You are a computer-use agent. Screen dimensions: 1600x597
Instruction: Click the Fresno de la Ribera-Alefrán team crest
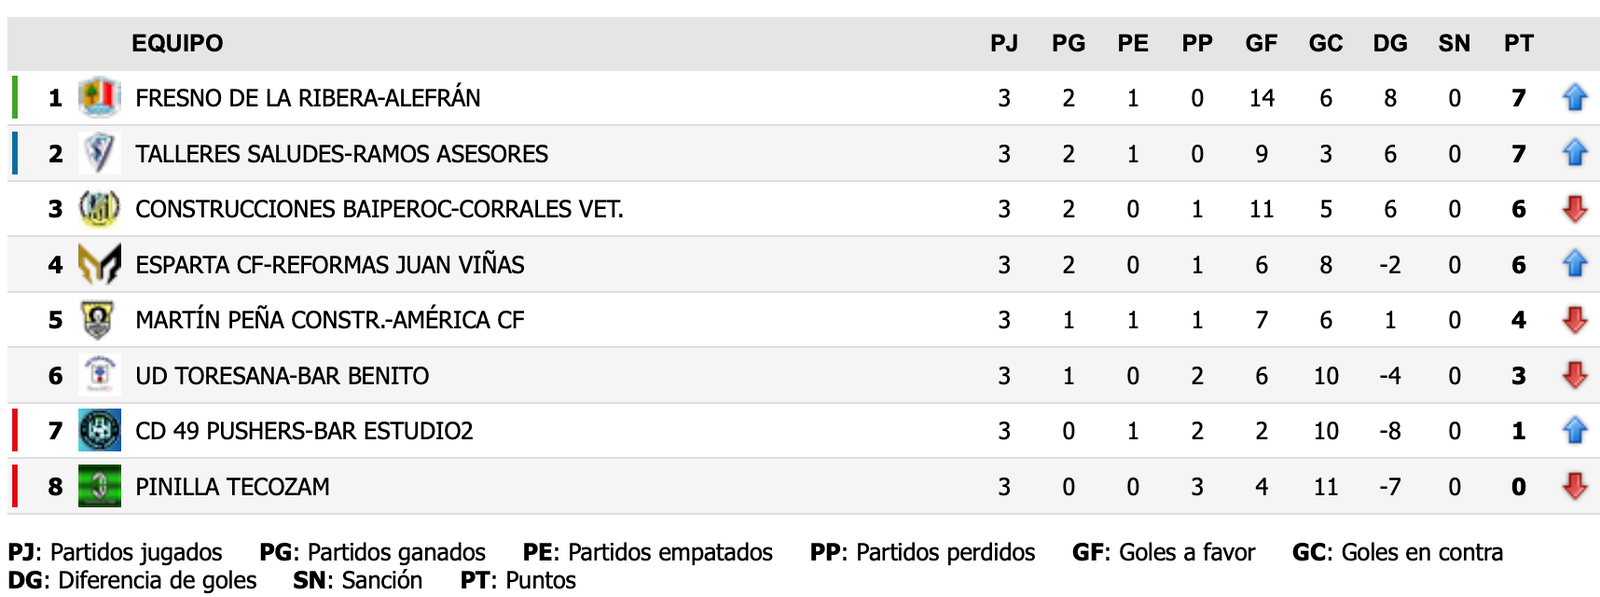(99, 98)
